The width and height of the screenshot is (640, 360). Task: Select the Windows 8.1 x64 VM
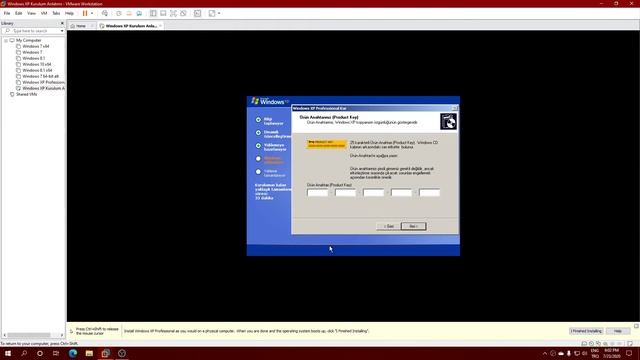tap(37, 70)
